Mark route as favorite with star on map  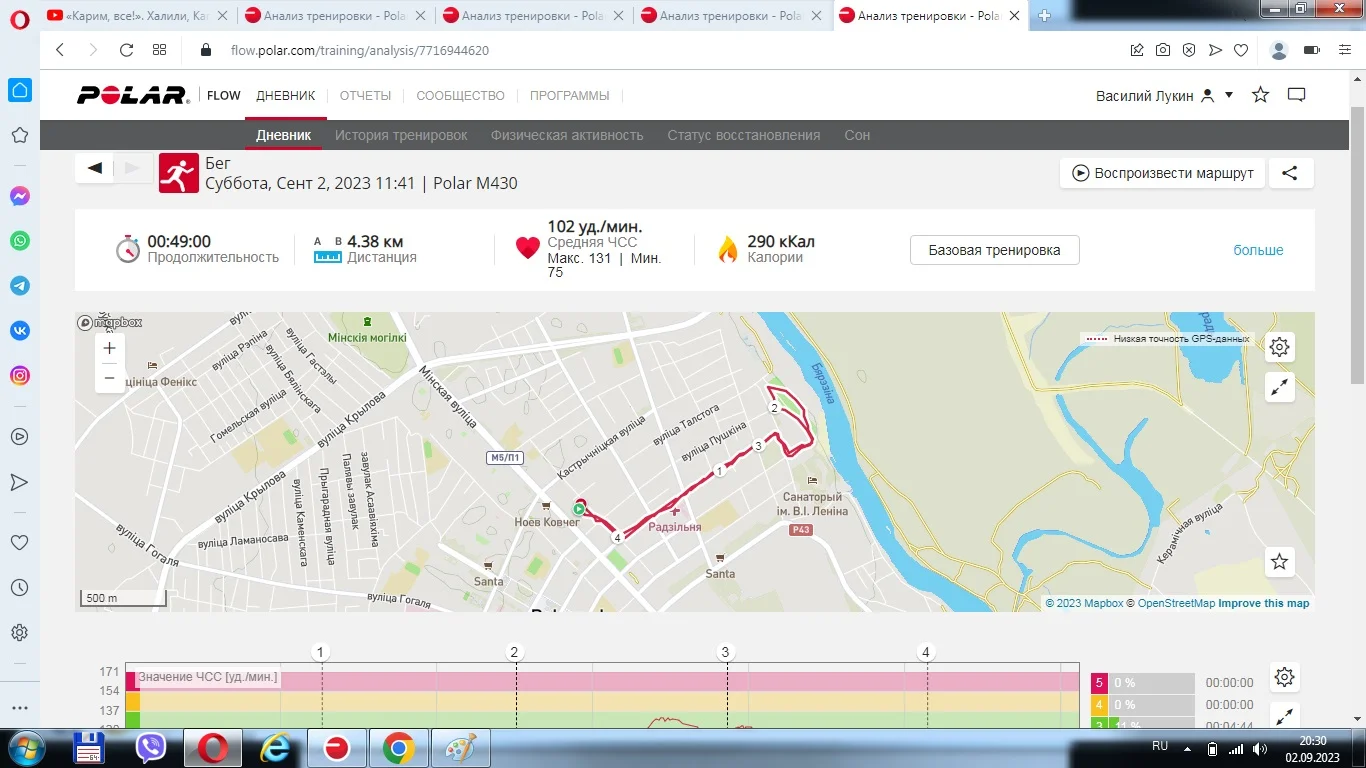point(1279,562)
